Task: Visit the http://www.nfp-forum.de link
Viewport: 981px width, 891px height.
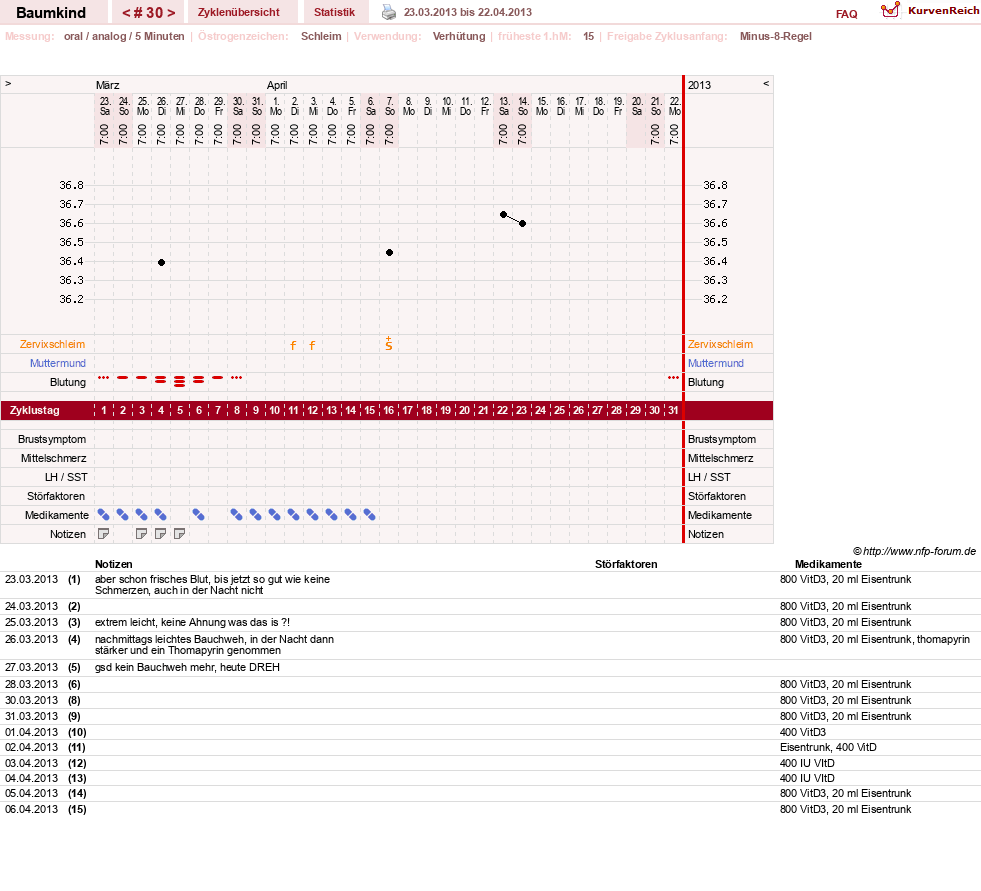Action: pos(919,551)
